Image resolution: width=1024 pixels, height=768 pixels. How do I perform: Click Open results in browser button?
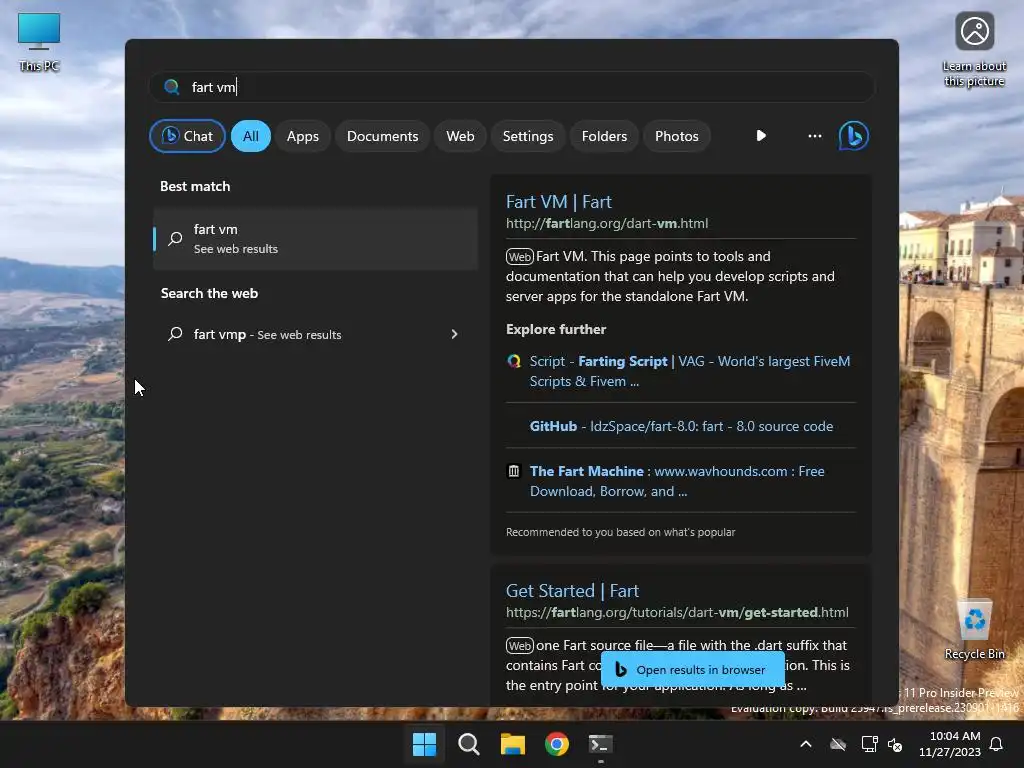pos(692,669)
